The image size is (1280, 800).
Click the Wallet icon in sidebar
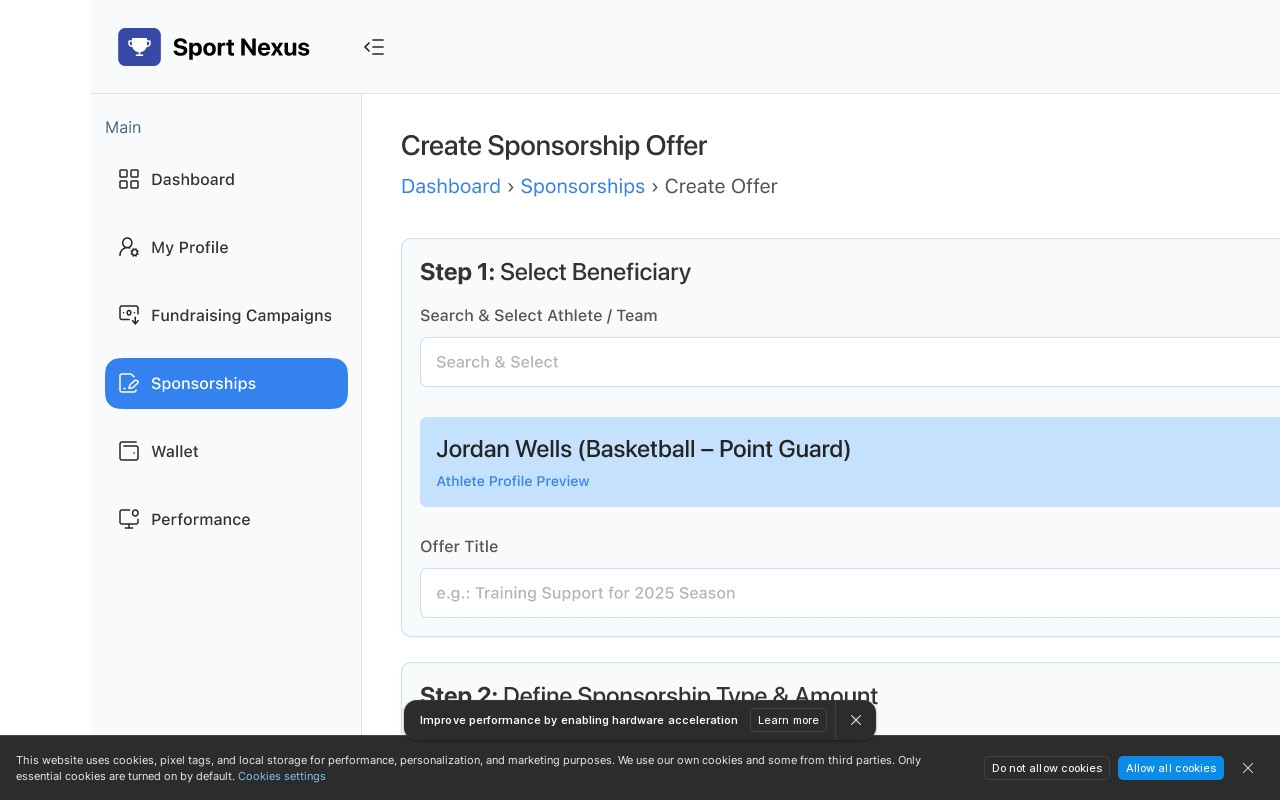click(x=129, y=451)
